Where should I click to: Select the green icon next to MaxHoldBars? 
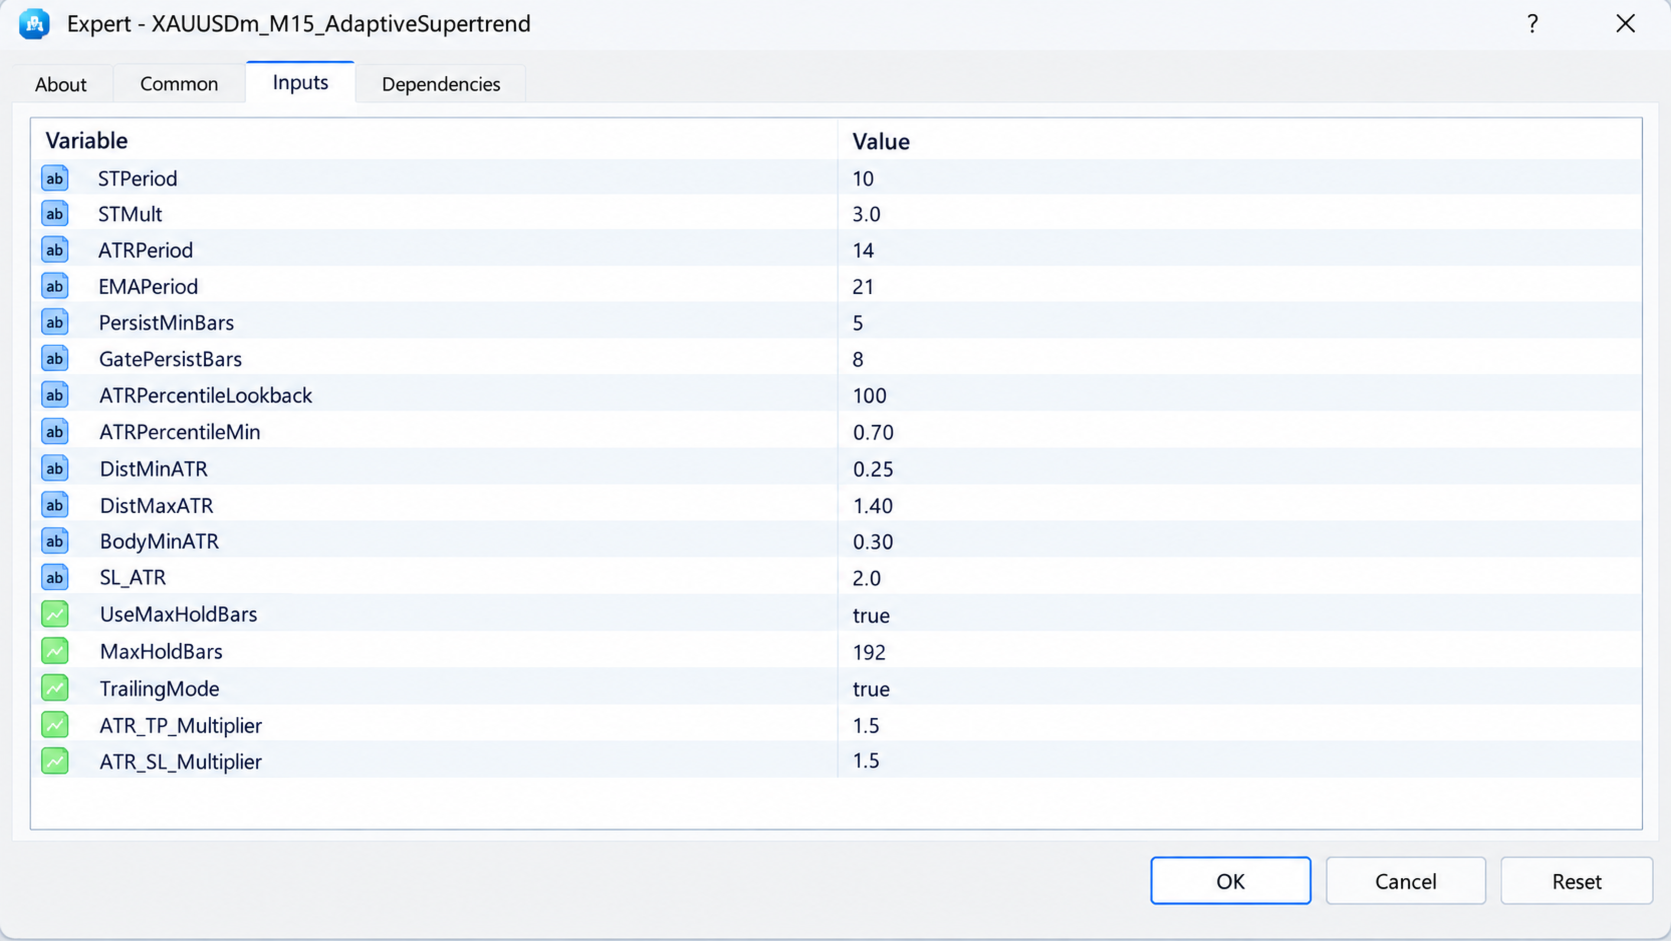pyautogui.click(x=55, y=651)
